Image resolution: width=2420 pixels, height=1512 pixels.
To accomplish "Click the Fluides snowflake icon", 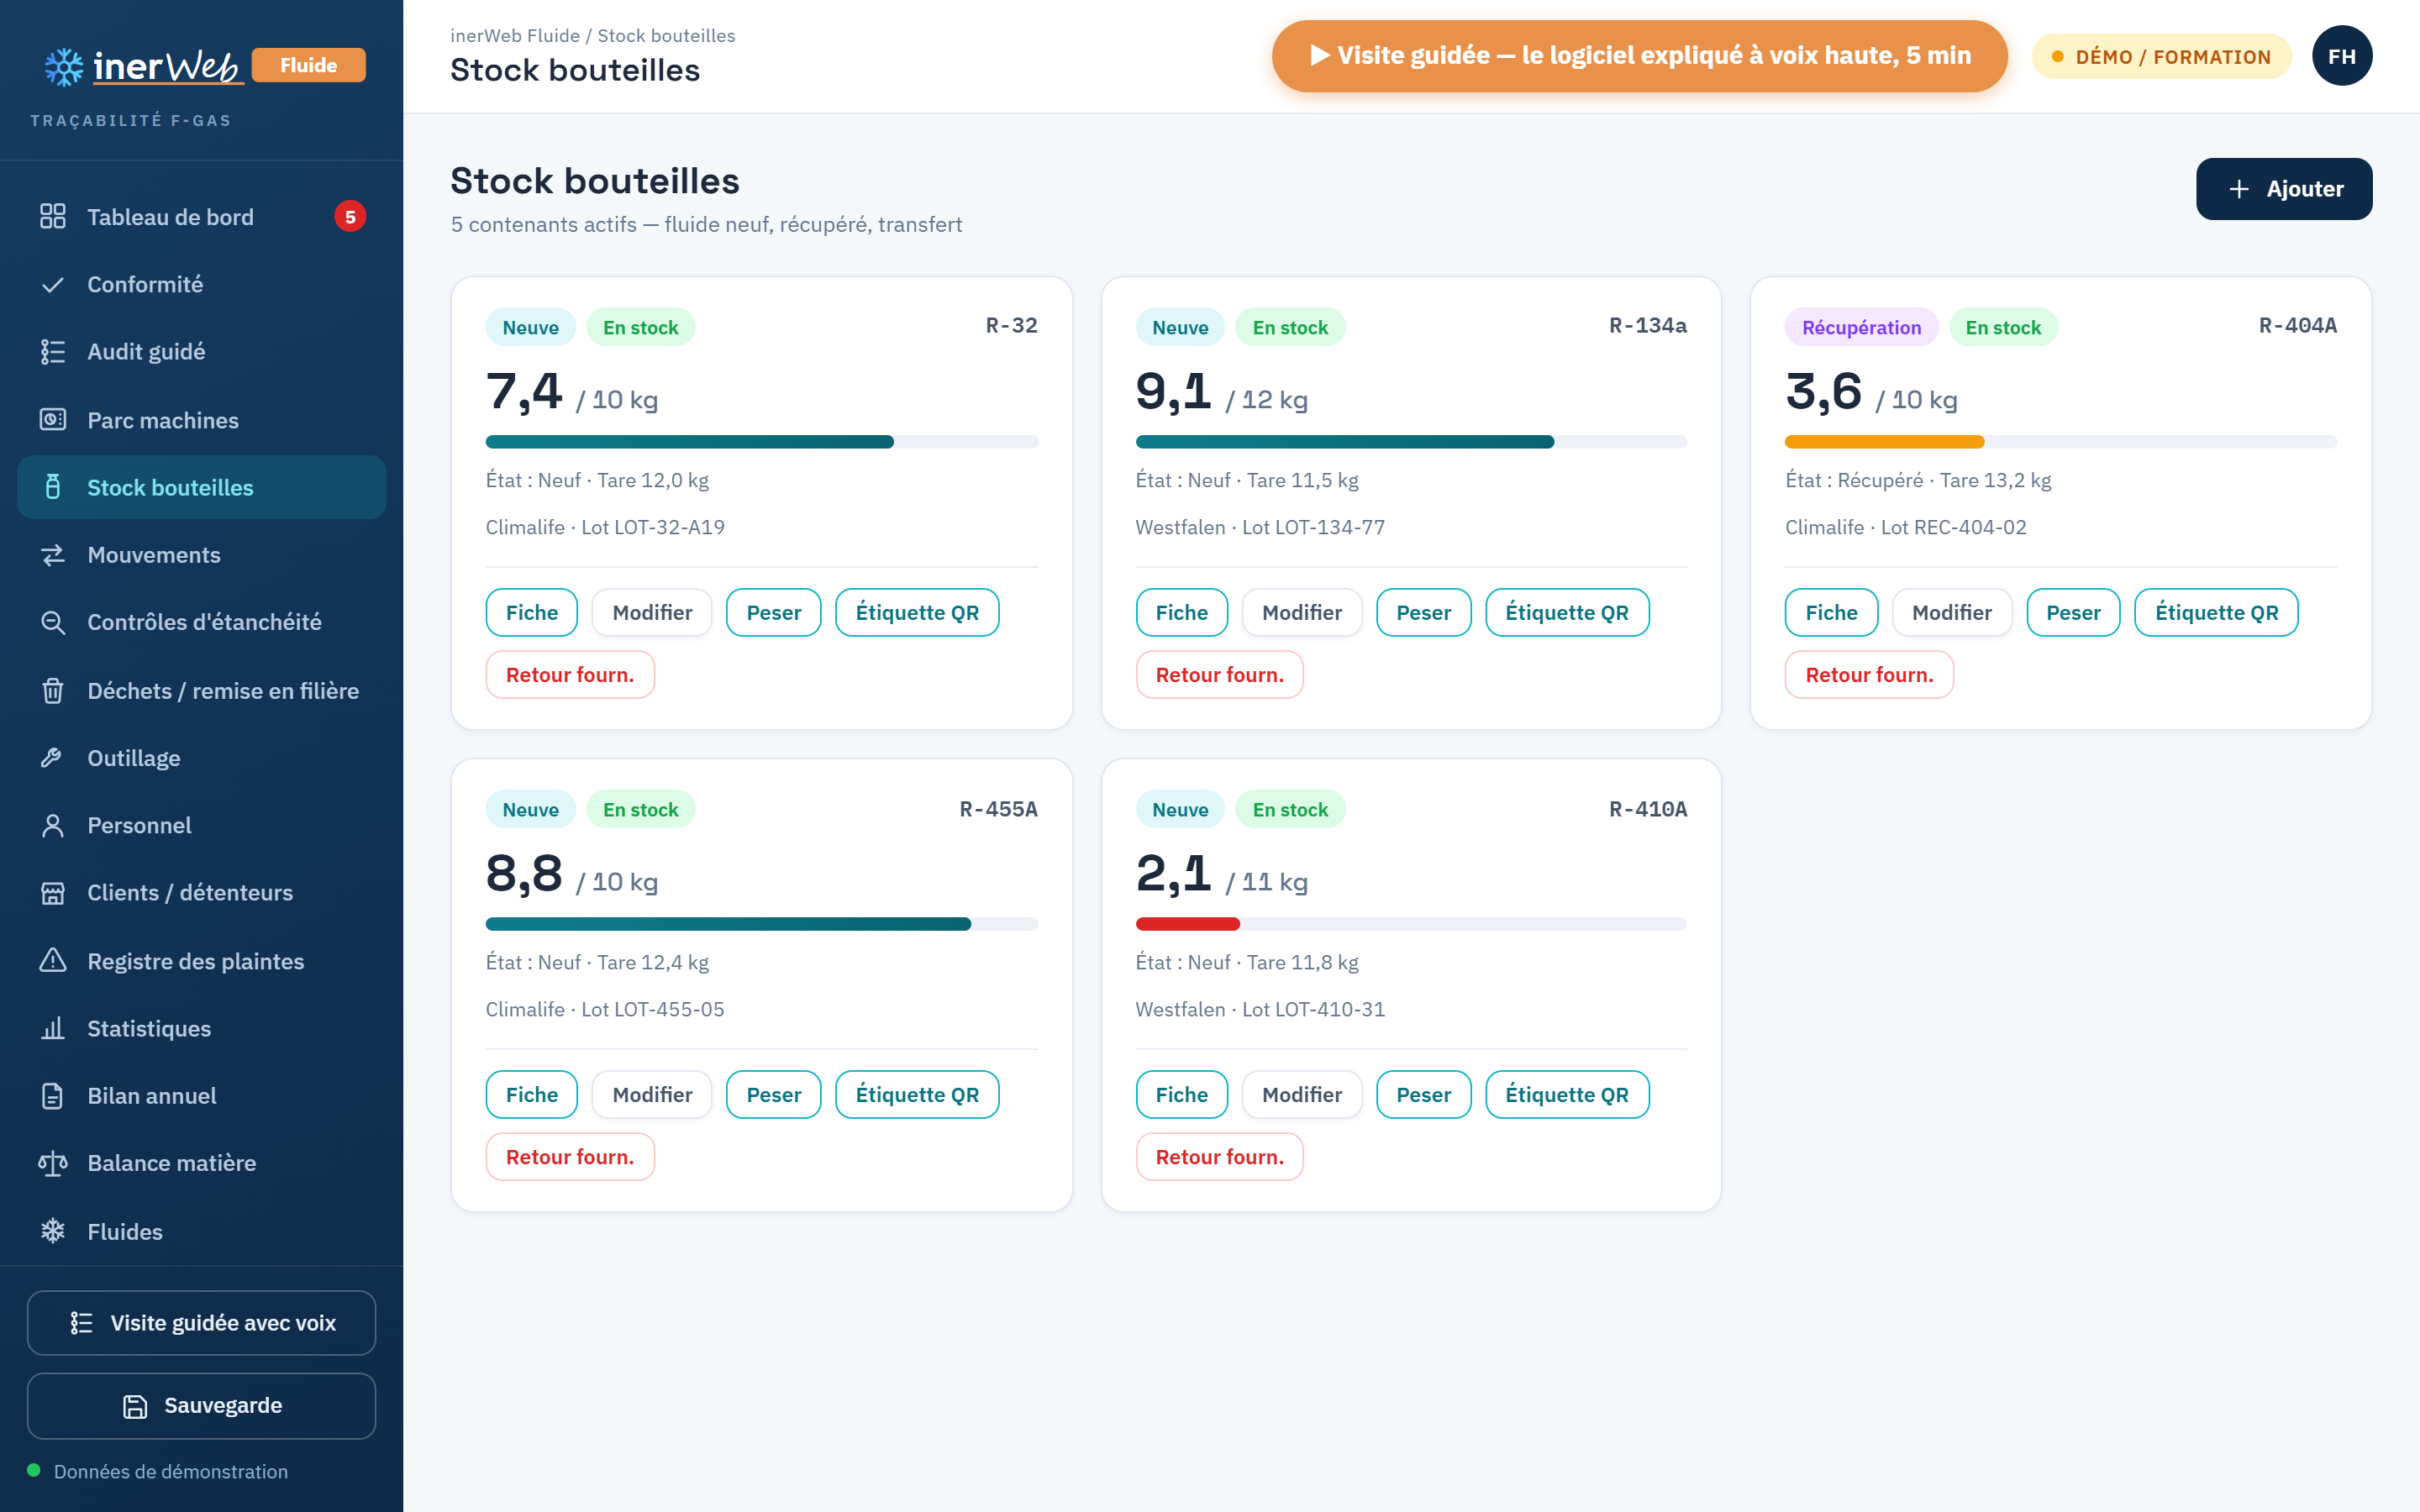I will (x=53, y=1231).
